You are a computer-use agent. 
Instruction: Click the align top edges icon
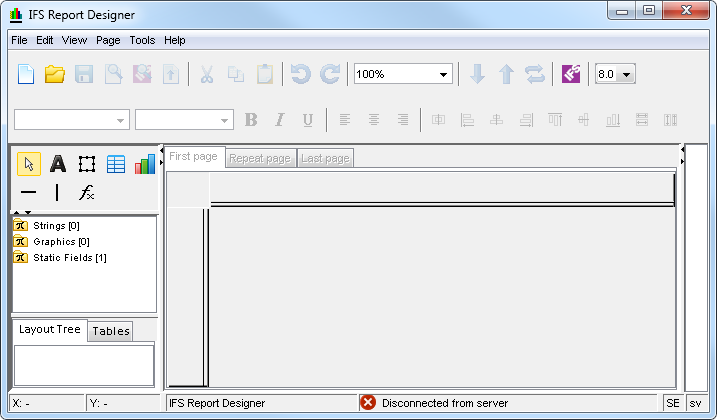[x=555, y=120]
